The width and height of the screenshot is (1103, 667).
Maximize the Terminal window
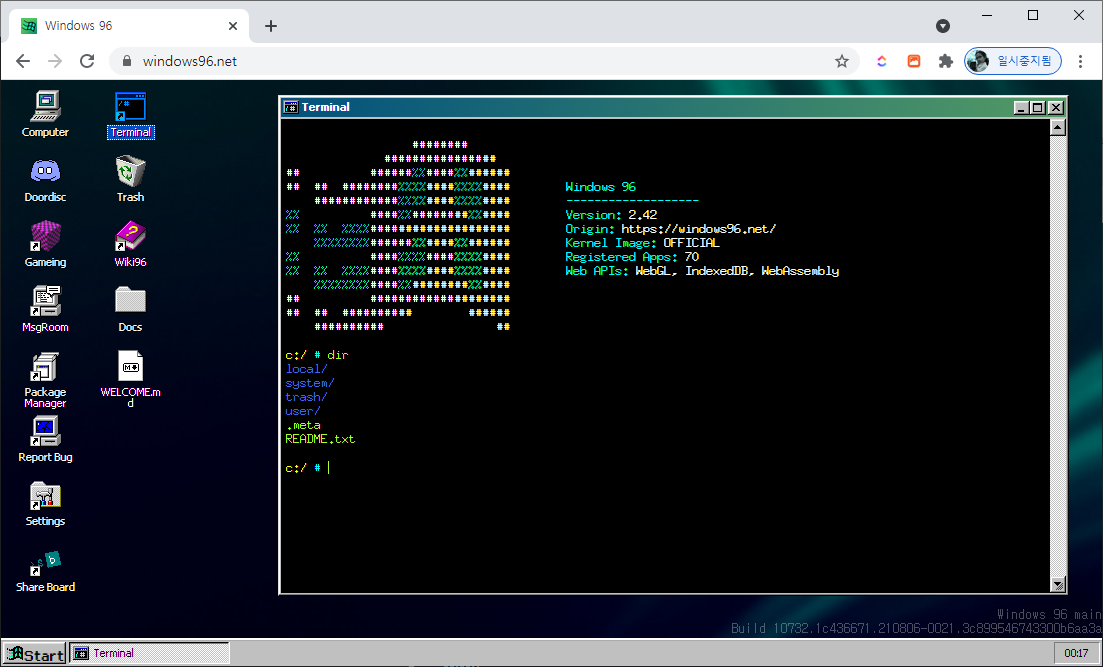[x=1038, y=108]
